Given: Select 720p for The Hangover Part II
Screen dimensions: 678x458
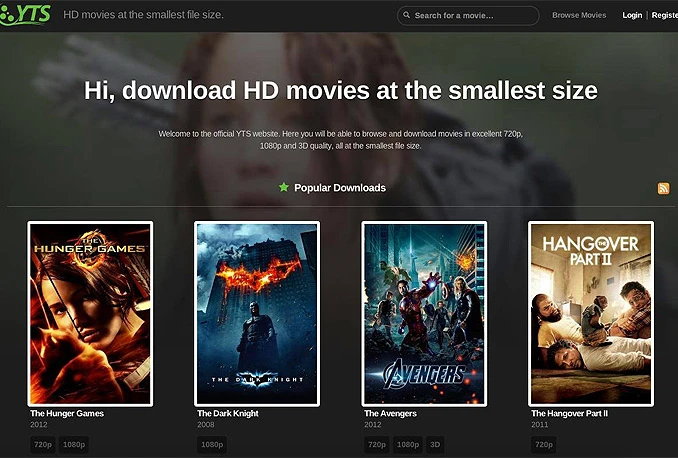Looking at the screenshot, I should click(x=544, y=445).
